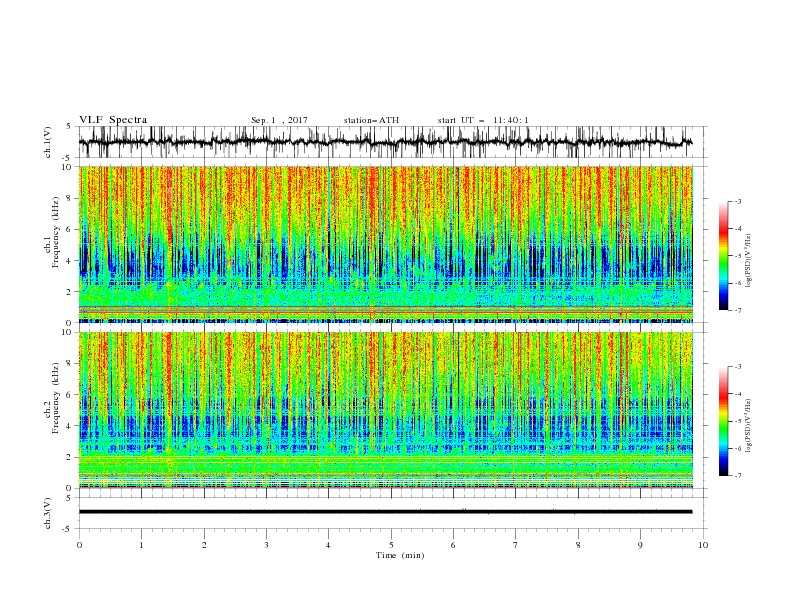Click the ch.3 flat voltage trace
792x612 pixels.
385,512
